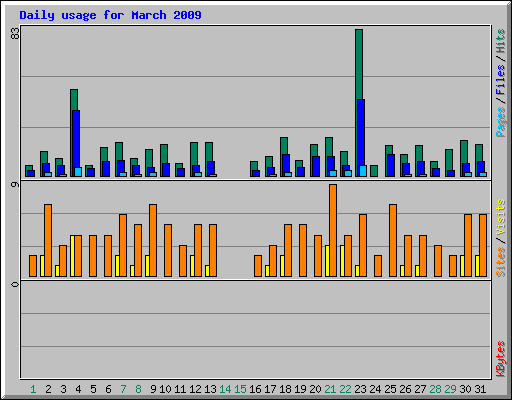Click the cyan Pages bar for day 23
The height and width of the screenshot is (400, 512).
pos(363,171)
